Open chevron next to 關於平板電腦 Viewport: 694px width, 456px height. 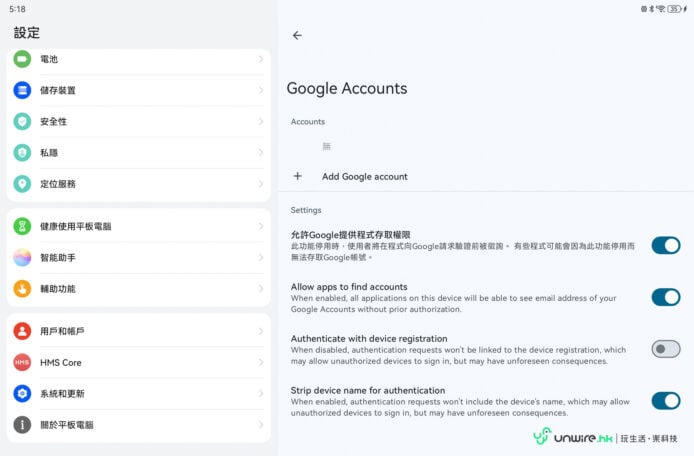pos(261,425)
